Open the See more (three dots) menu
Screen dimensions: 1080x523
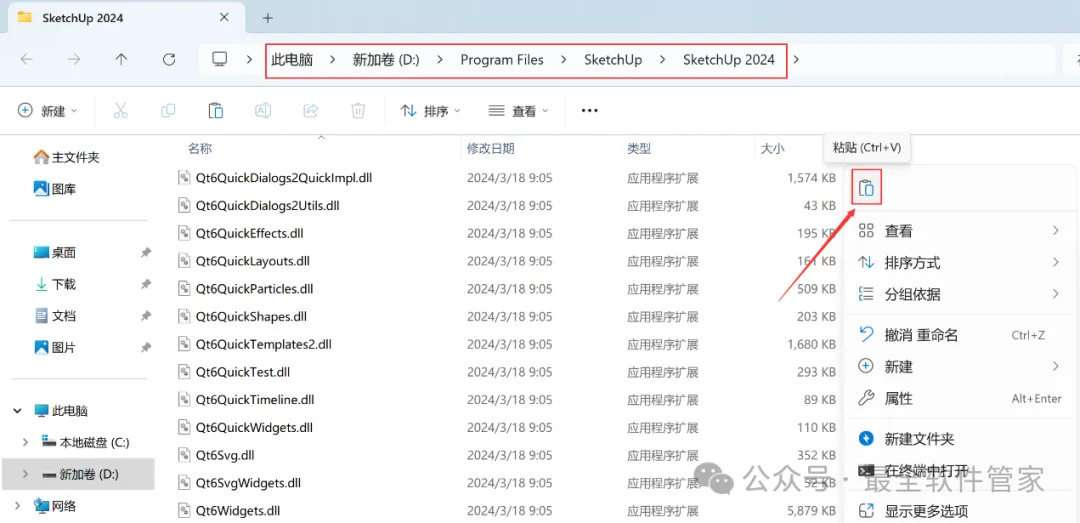pyautogui.click(x=590, y=110)
